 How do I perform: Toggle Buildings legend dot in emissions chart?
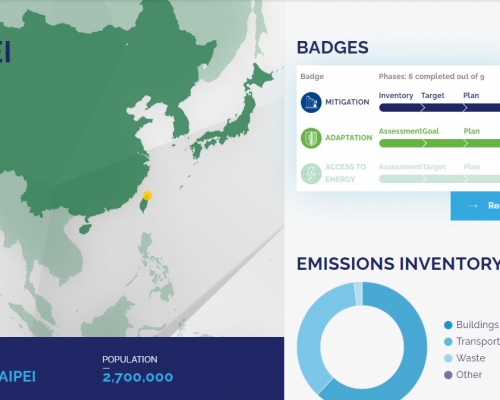pos(448,325)
